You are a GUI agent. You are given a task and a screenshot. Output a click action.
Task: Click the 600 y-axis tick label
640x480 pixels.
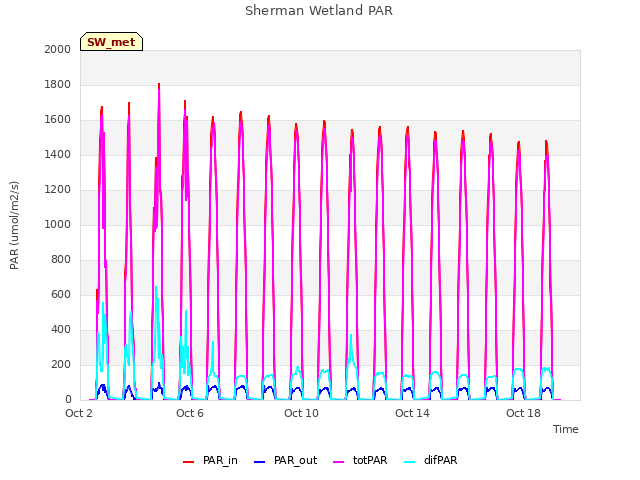tap(61, 294)
